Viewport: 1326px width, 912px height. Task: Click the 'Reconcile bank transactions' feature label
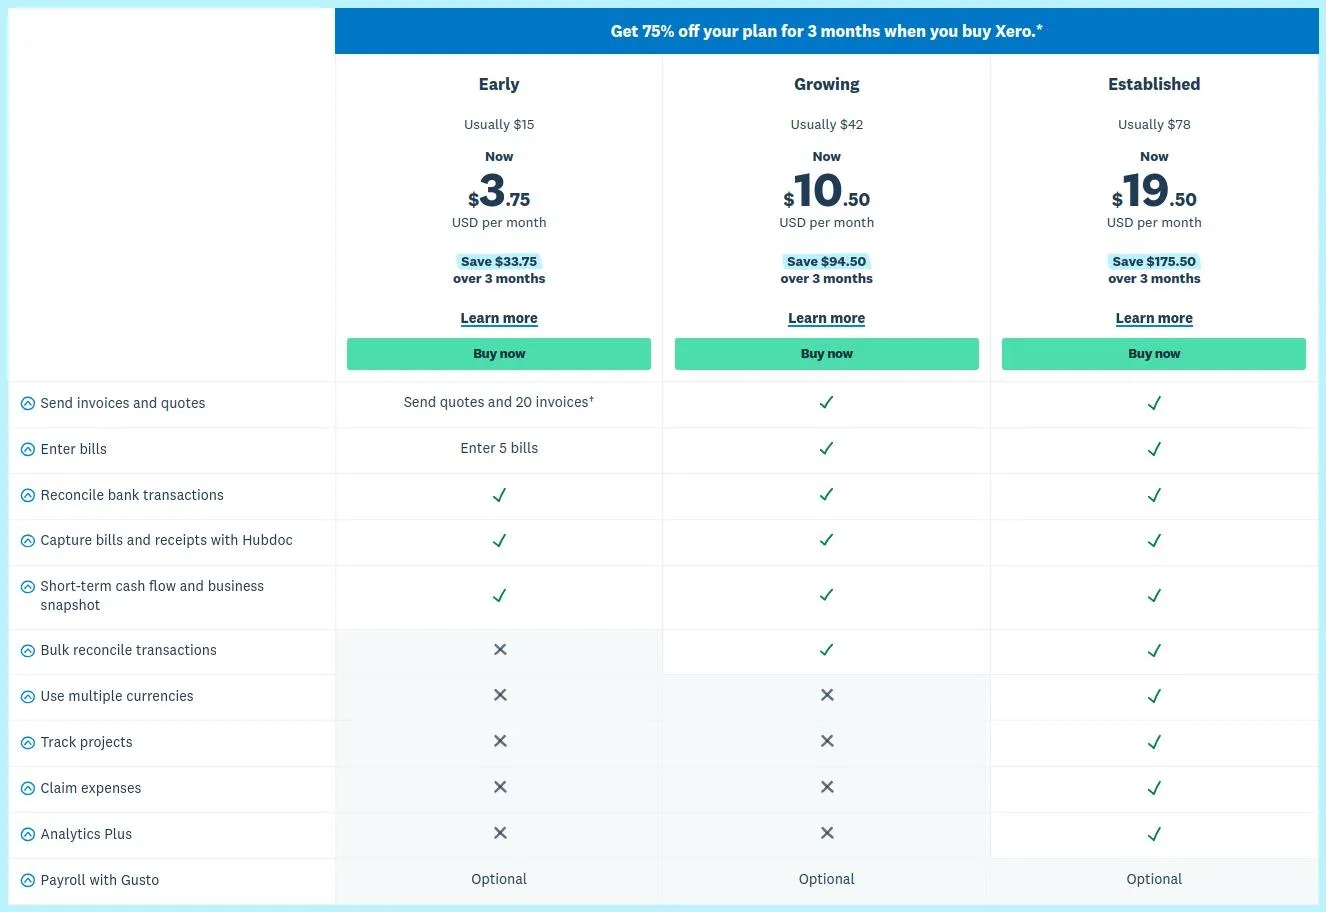(132, 495)
